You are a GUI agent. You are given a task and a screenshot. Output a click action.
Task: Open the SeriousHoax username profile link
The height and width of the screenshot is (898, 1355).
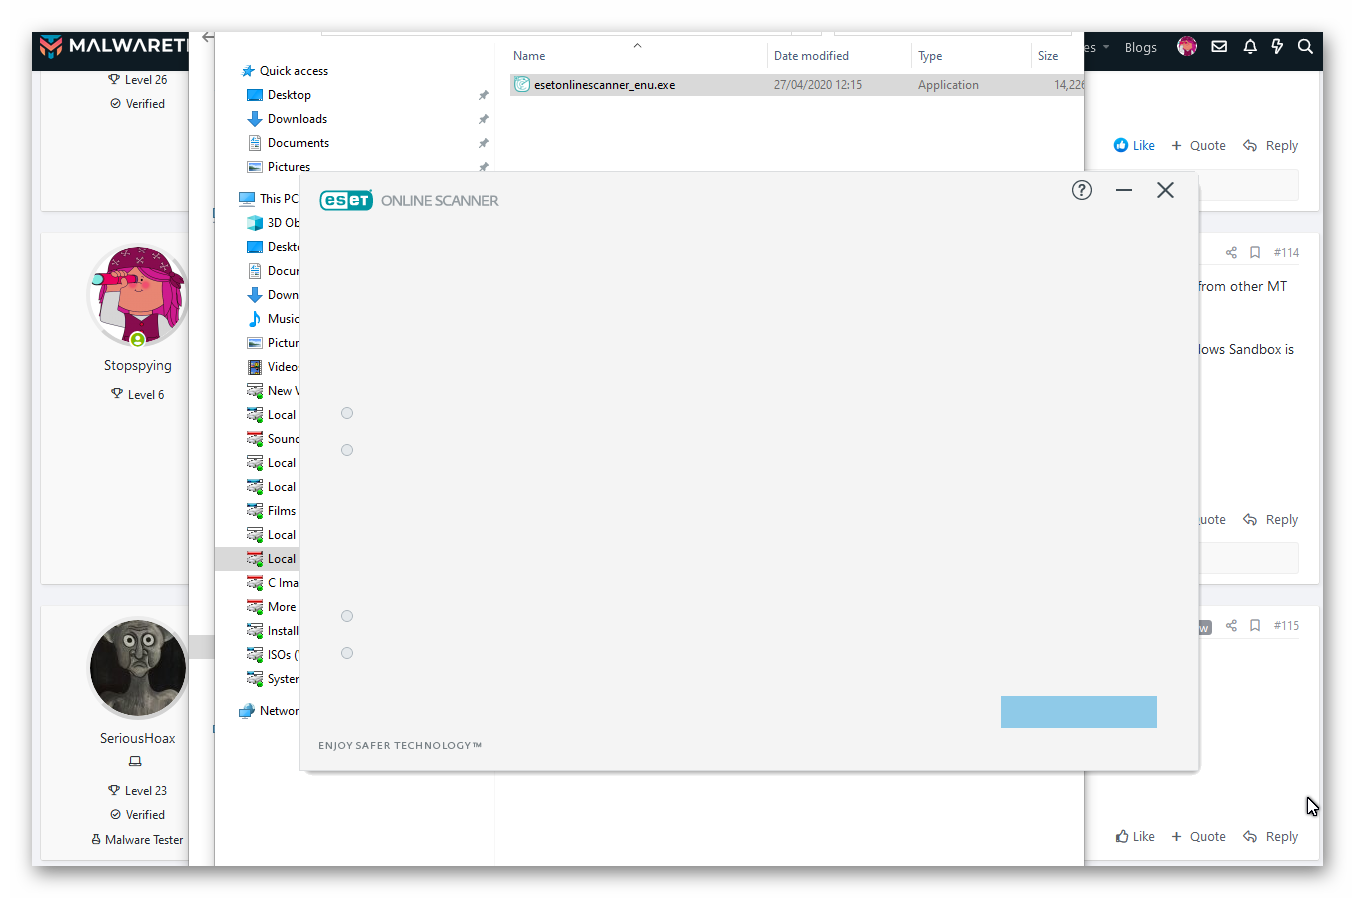pyautogui.click(x=138, y=738)
